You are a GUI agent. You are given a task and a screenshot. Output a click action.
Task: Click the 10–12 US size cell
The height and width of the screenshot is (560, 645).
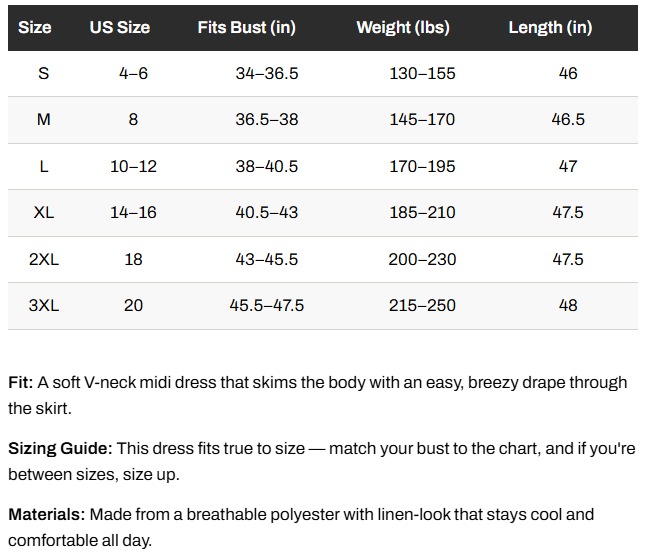click(133, 167)
